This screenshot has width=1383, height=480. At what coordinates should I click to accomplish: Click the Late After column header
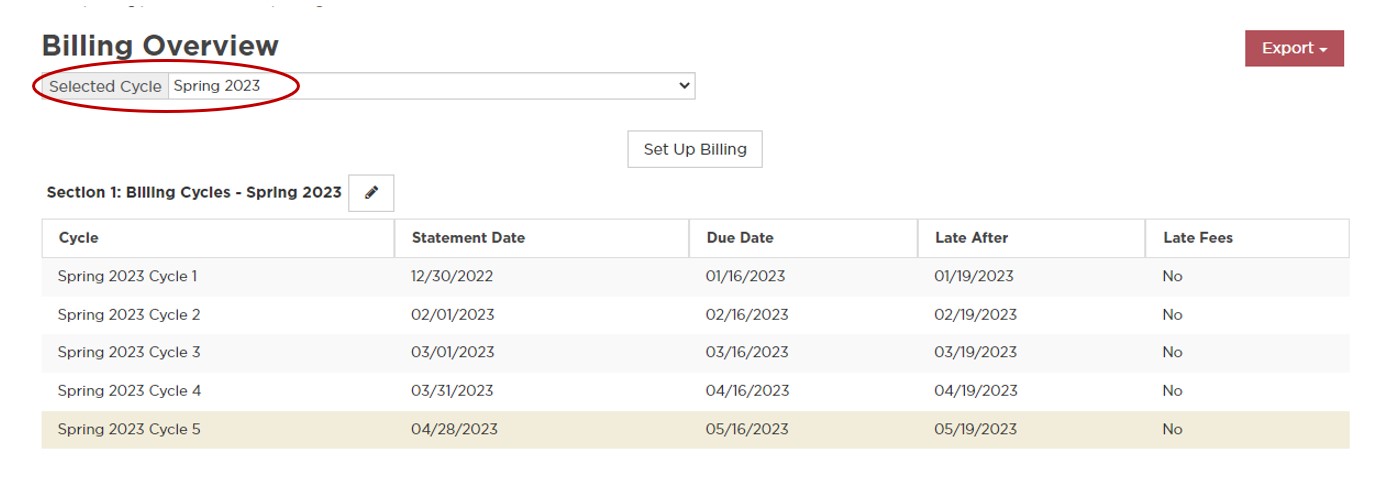pyautogui.click(x=971, y=238)
